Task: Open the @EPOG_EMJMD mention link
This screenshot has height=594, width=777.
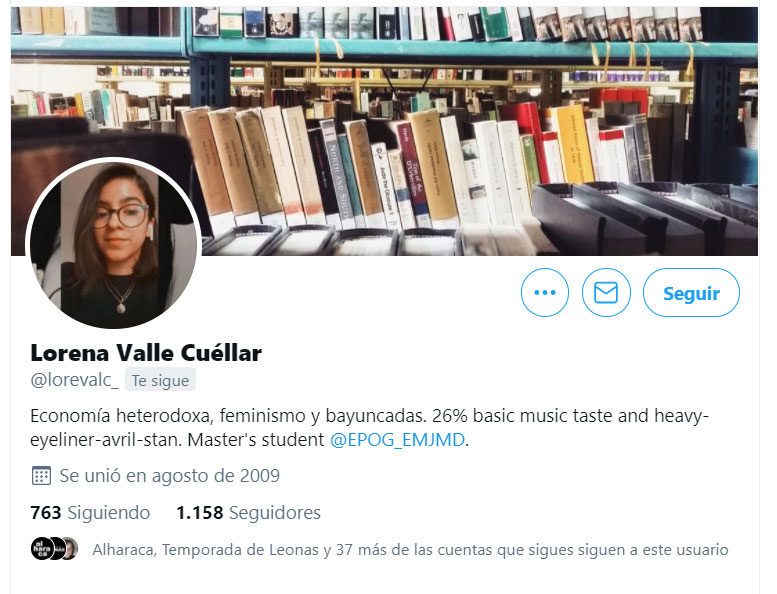Action: (x=397, y=439)
